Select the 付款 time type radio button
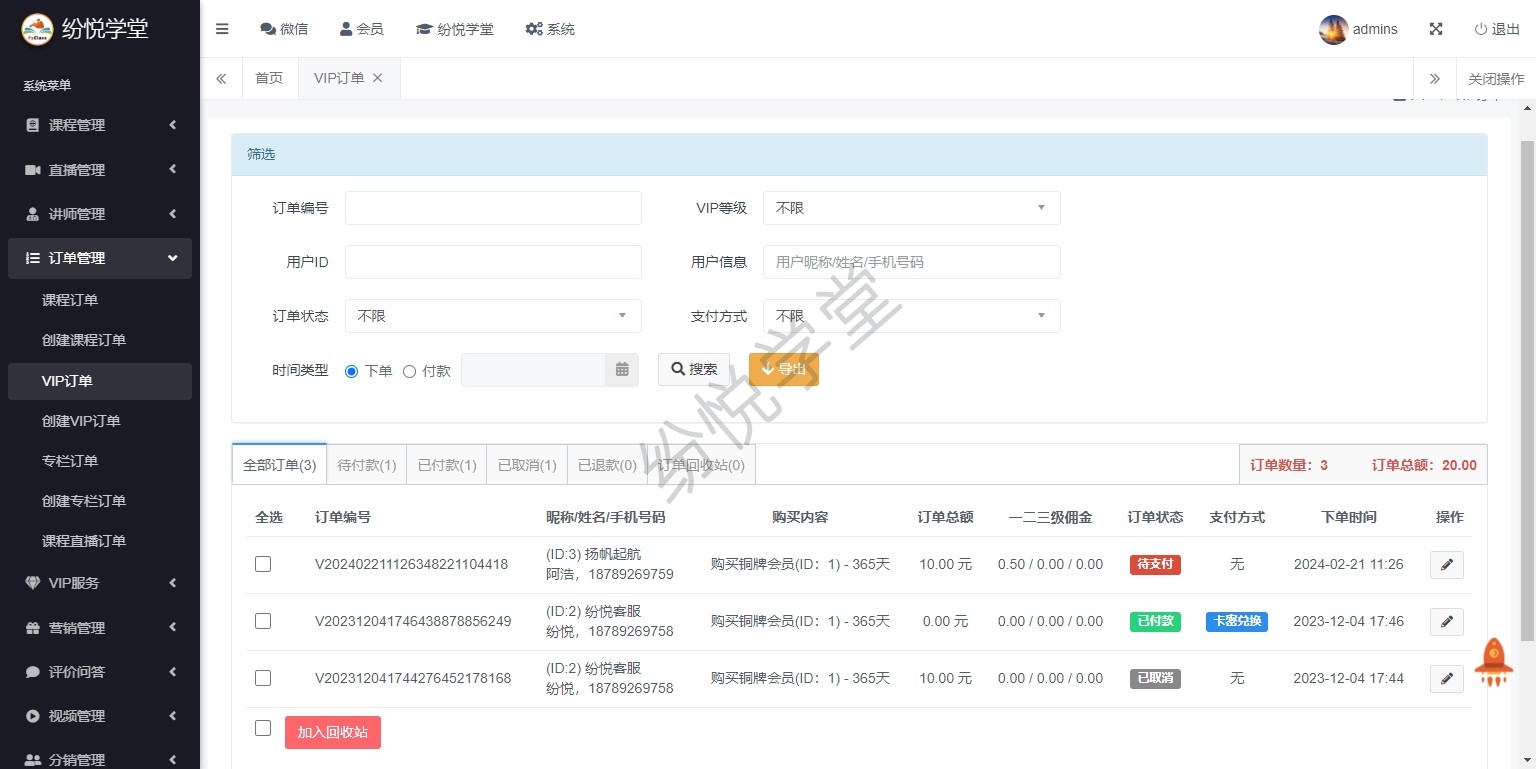 point(409,371)
